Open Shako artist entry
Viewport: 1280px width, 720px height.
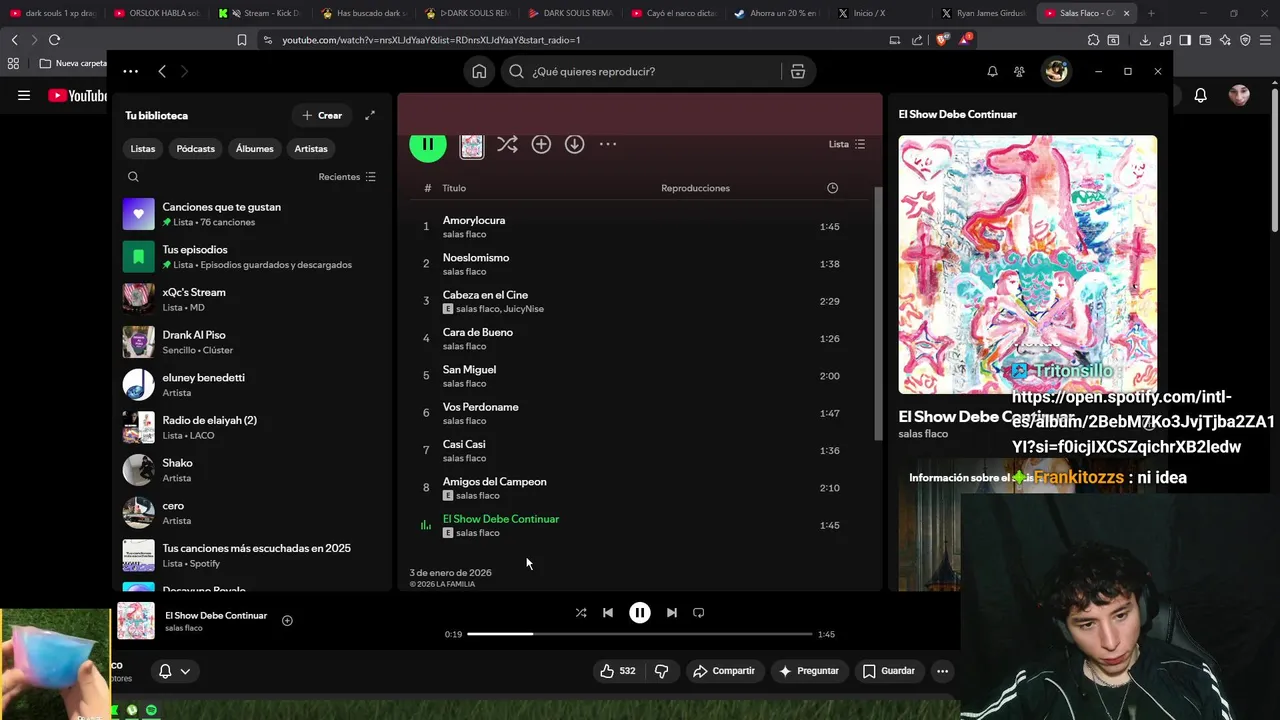pos(250,470)
